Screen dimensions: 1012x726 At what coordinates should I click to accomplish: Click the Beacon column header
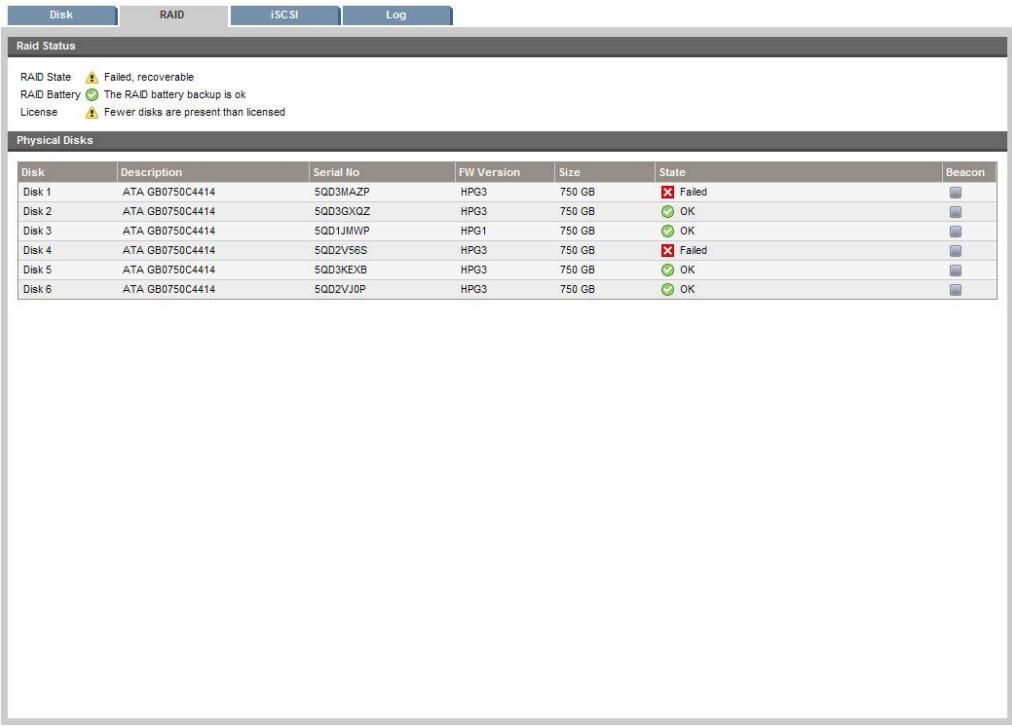coord(969,172)
